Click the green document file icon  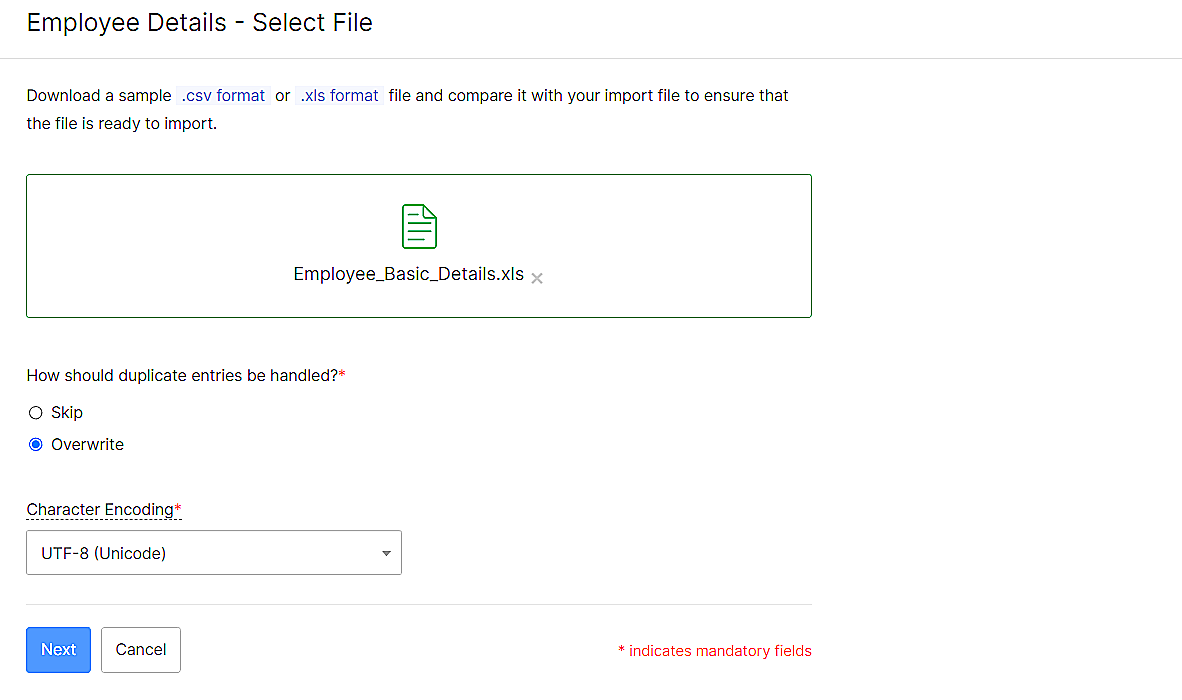pyautogui.click(x=419, y=226)
